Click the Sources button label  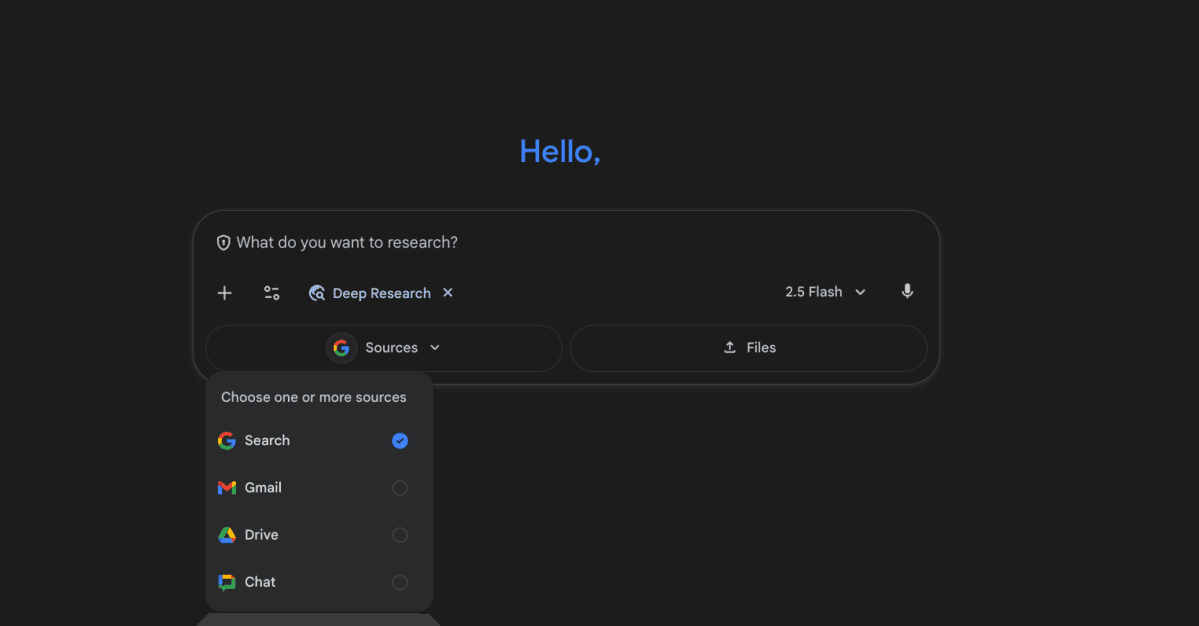tap(392, 348)
